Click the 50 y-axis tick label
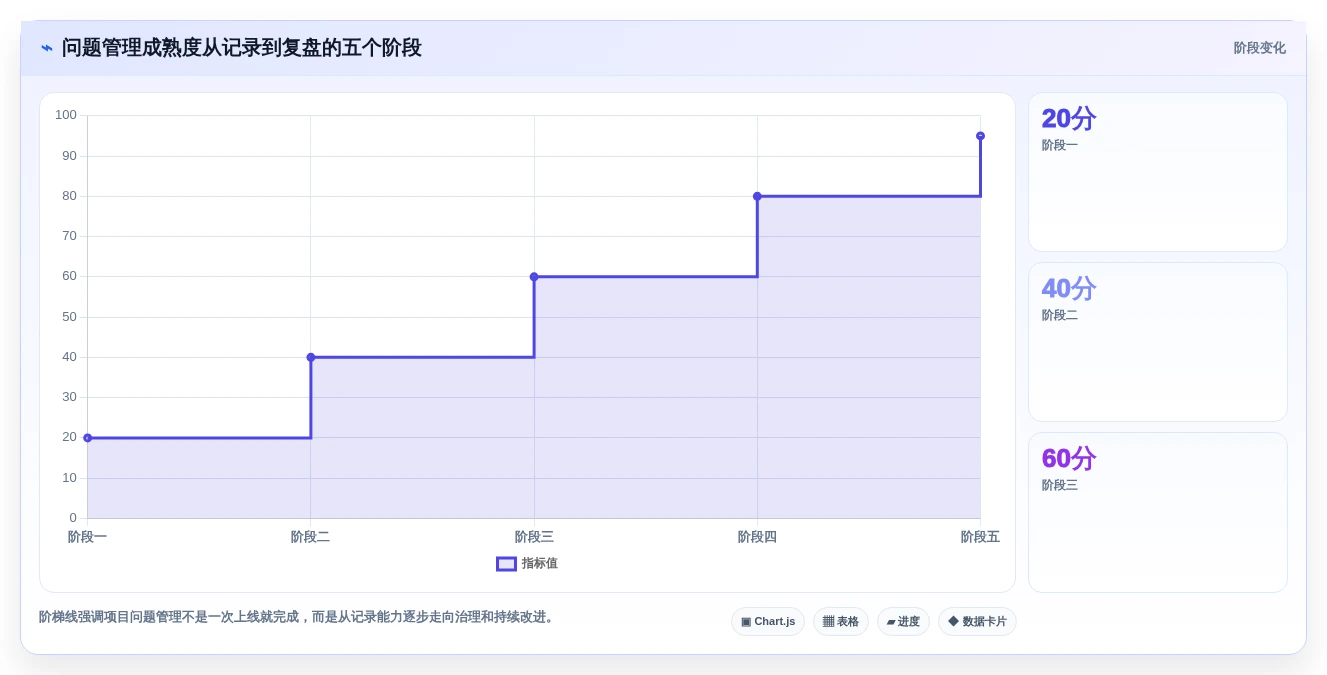1327x675 pixels. [69, 317]
